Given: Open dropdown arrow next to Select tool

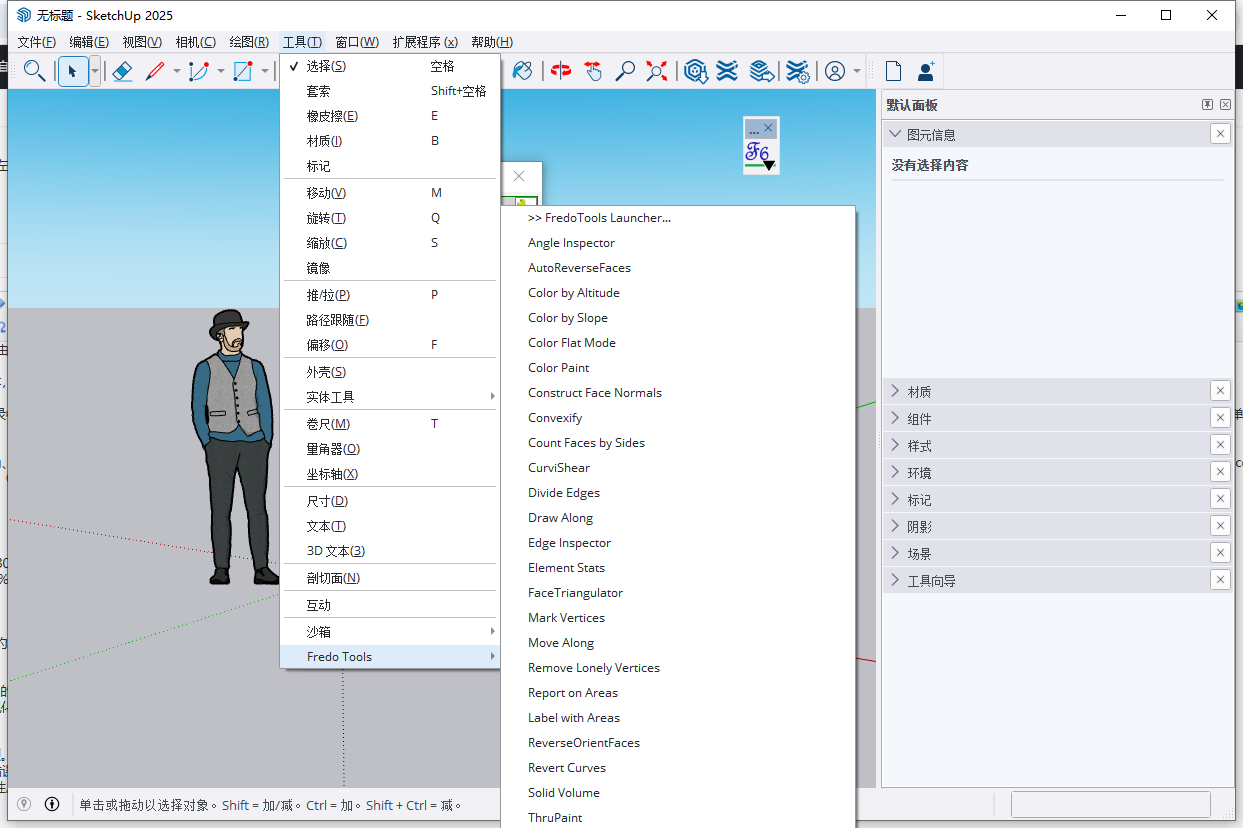Looking at the screenshot, I should pyautogui.click(x=95, y=71).
